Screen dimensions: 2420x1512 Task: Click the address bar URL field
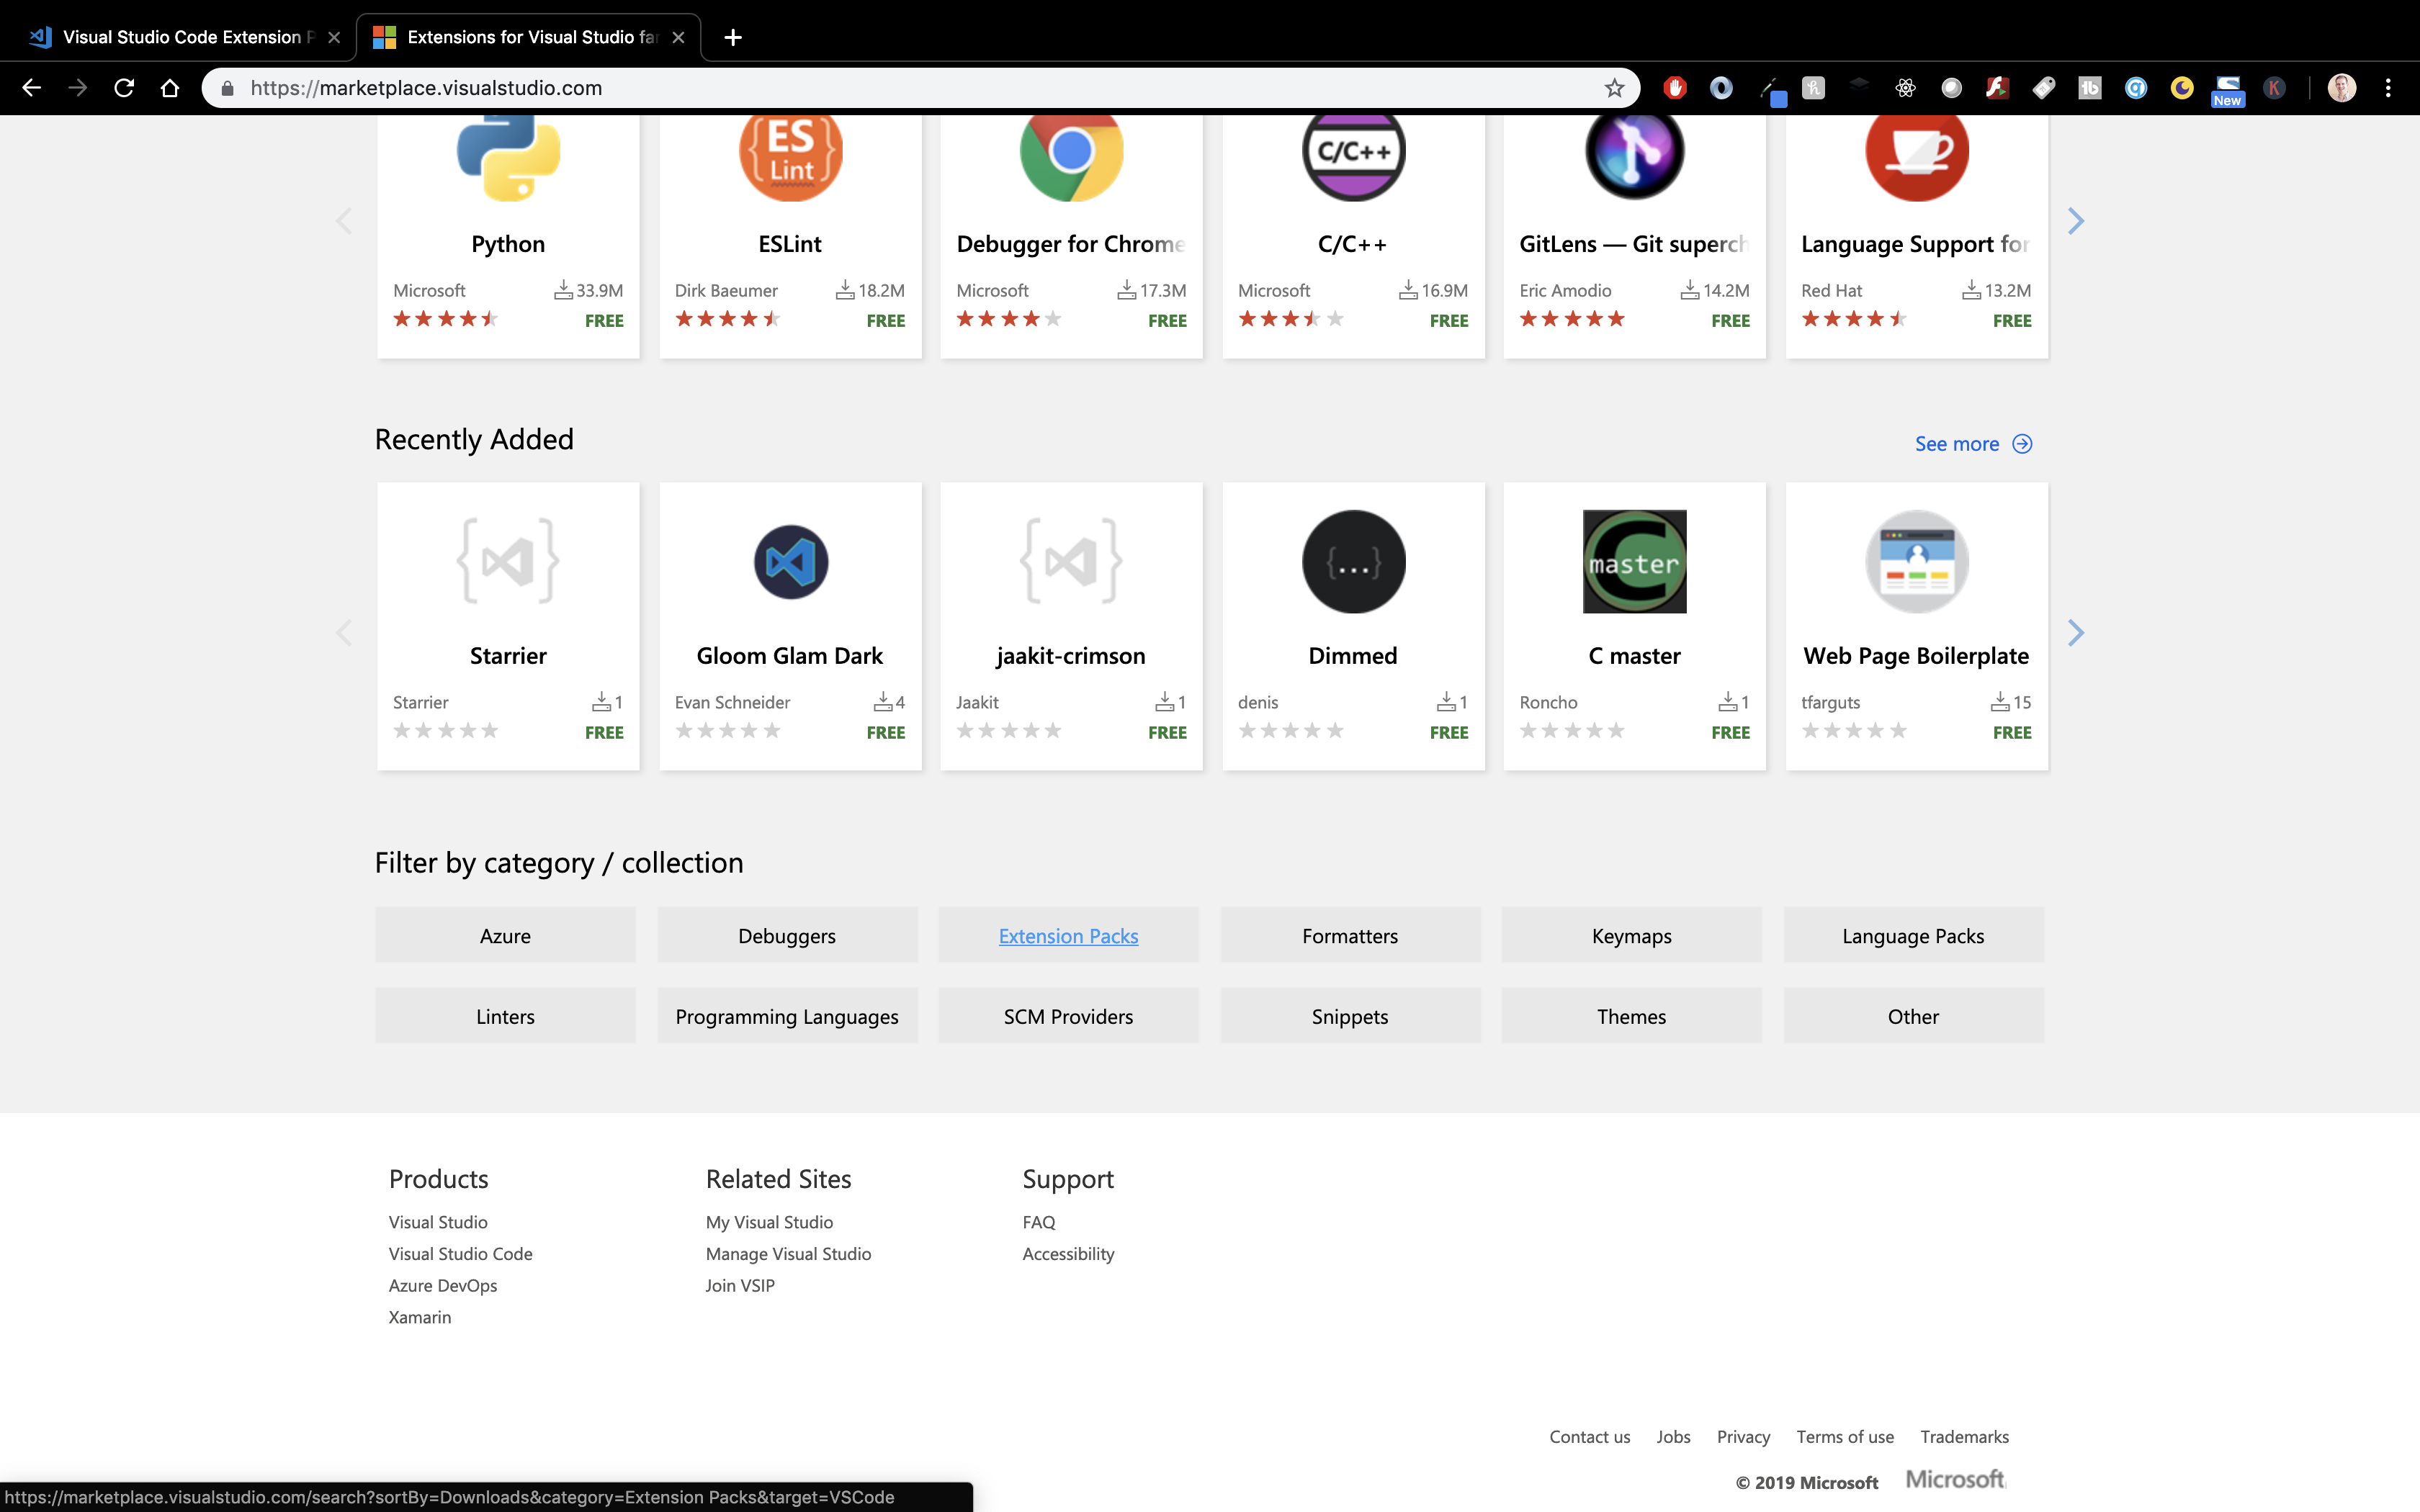tap(920, 88)
